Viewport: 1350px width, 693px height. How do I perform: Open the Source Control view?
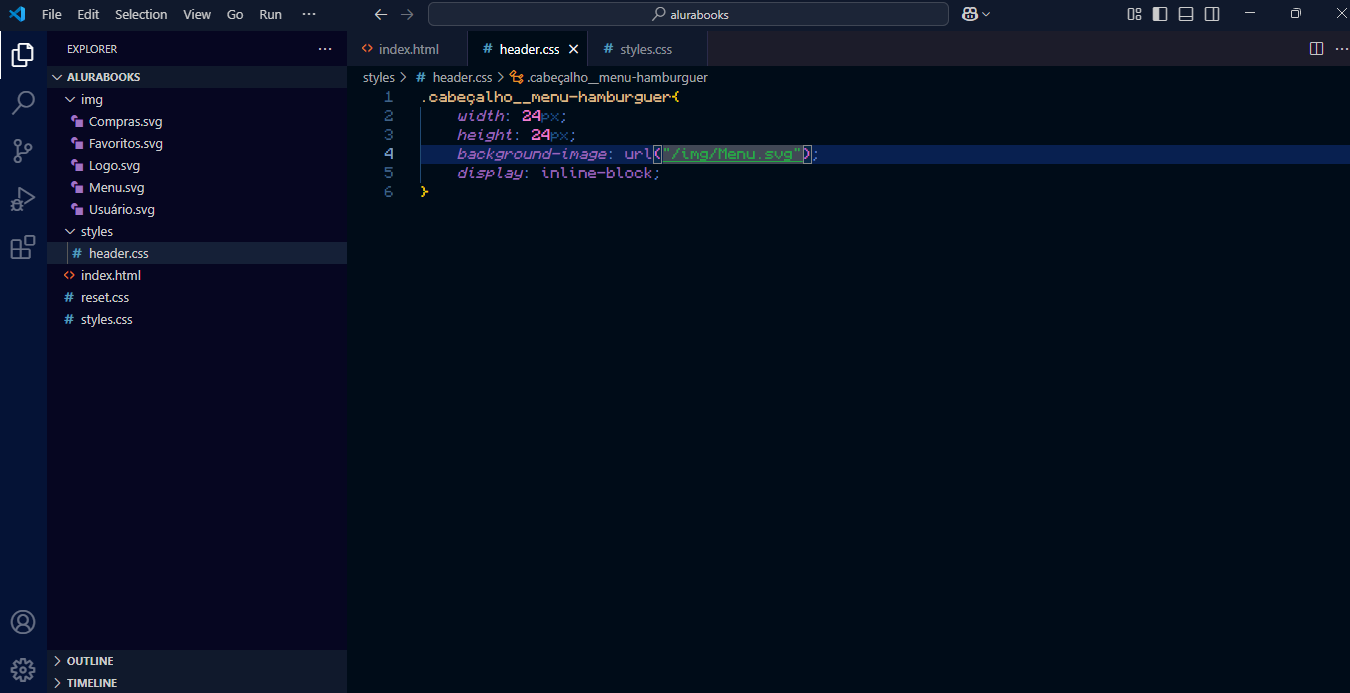click(x=23, y=150)
